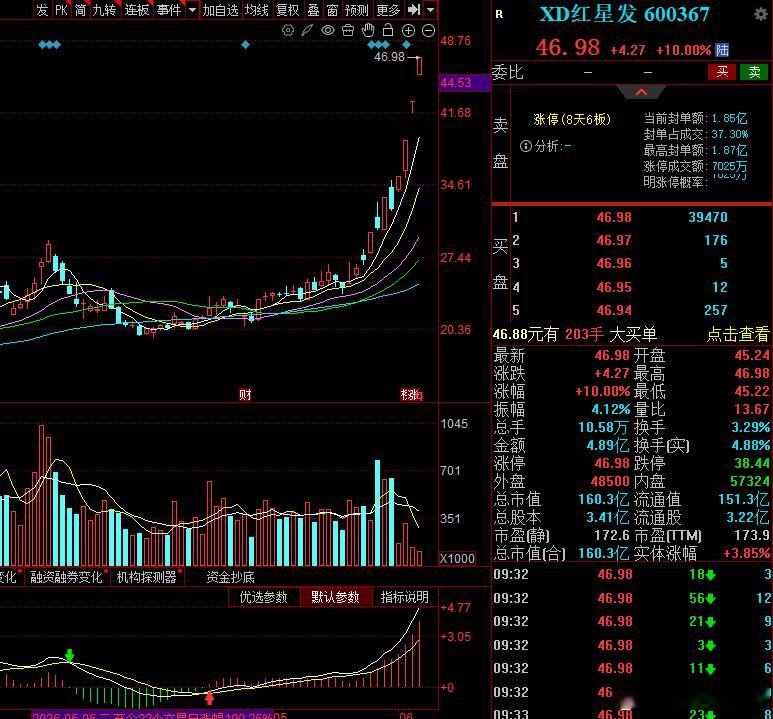The width and height of the screenshot is (773, 719).
Task: Click the red 买 buy button
Action: click(x=722, y=72)
